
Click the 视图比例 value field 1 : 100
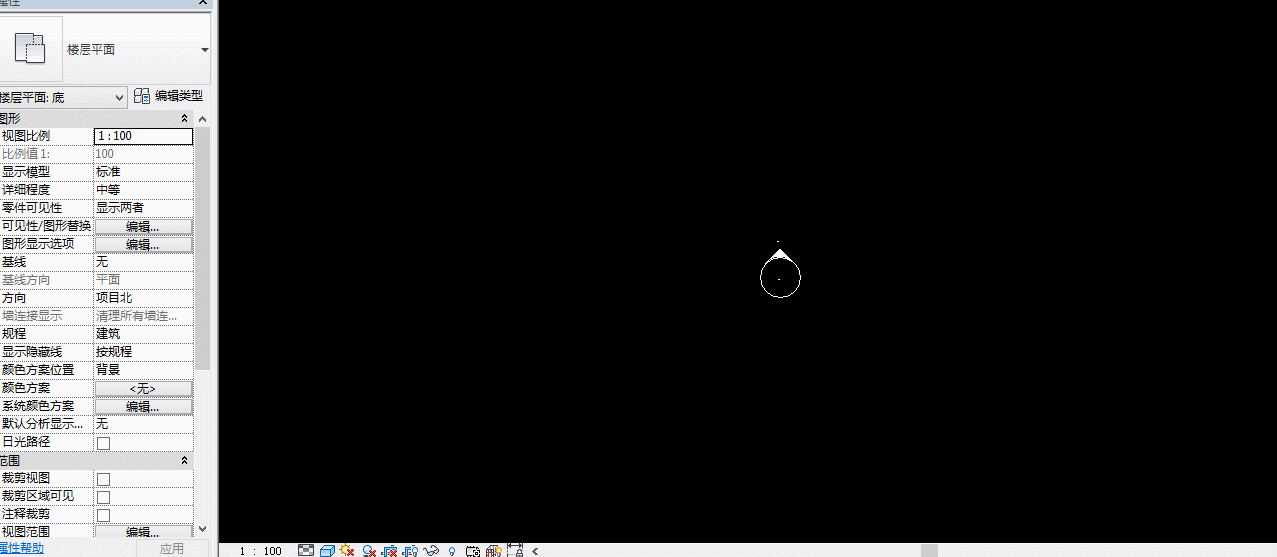tap(143, 136)
